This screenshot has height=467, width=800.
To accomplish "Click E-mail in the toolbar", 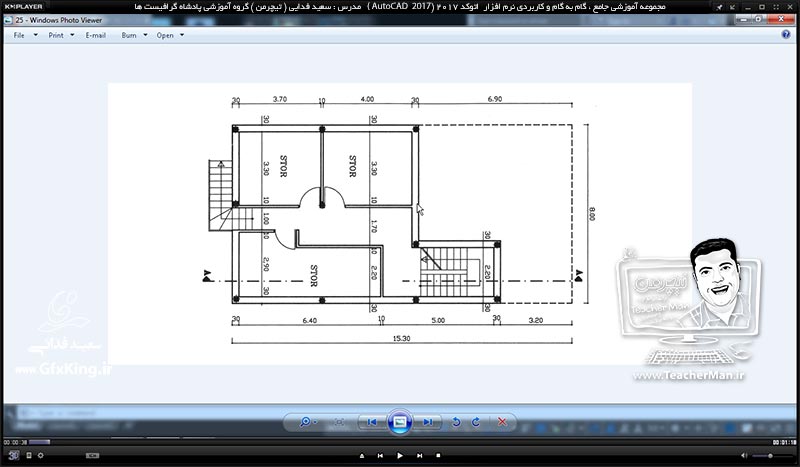I will [x=95, y=35].
